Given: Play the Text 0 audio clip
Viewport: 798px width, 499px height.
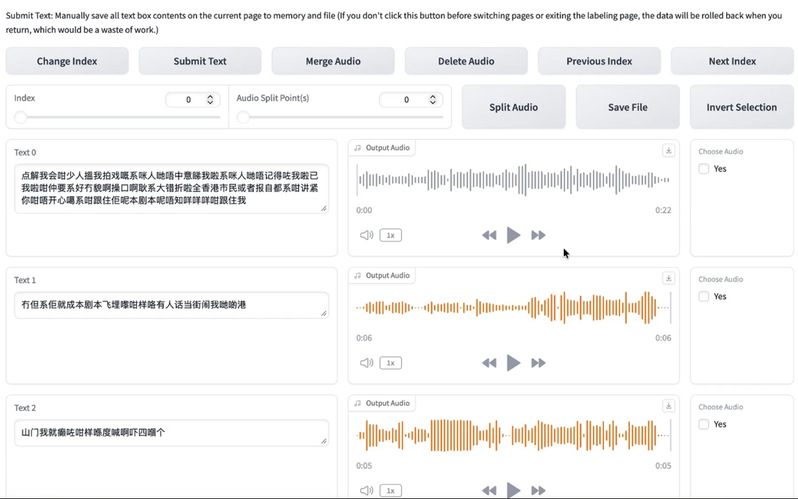Looking at the screenshot, I should click(x=513, y=235).
